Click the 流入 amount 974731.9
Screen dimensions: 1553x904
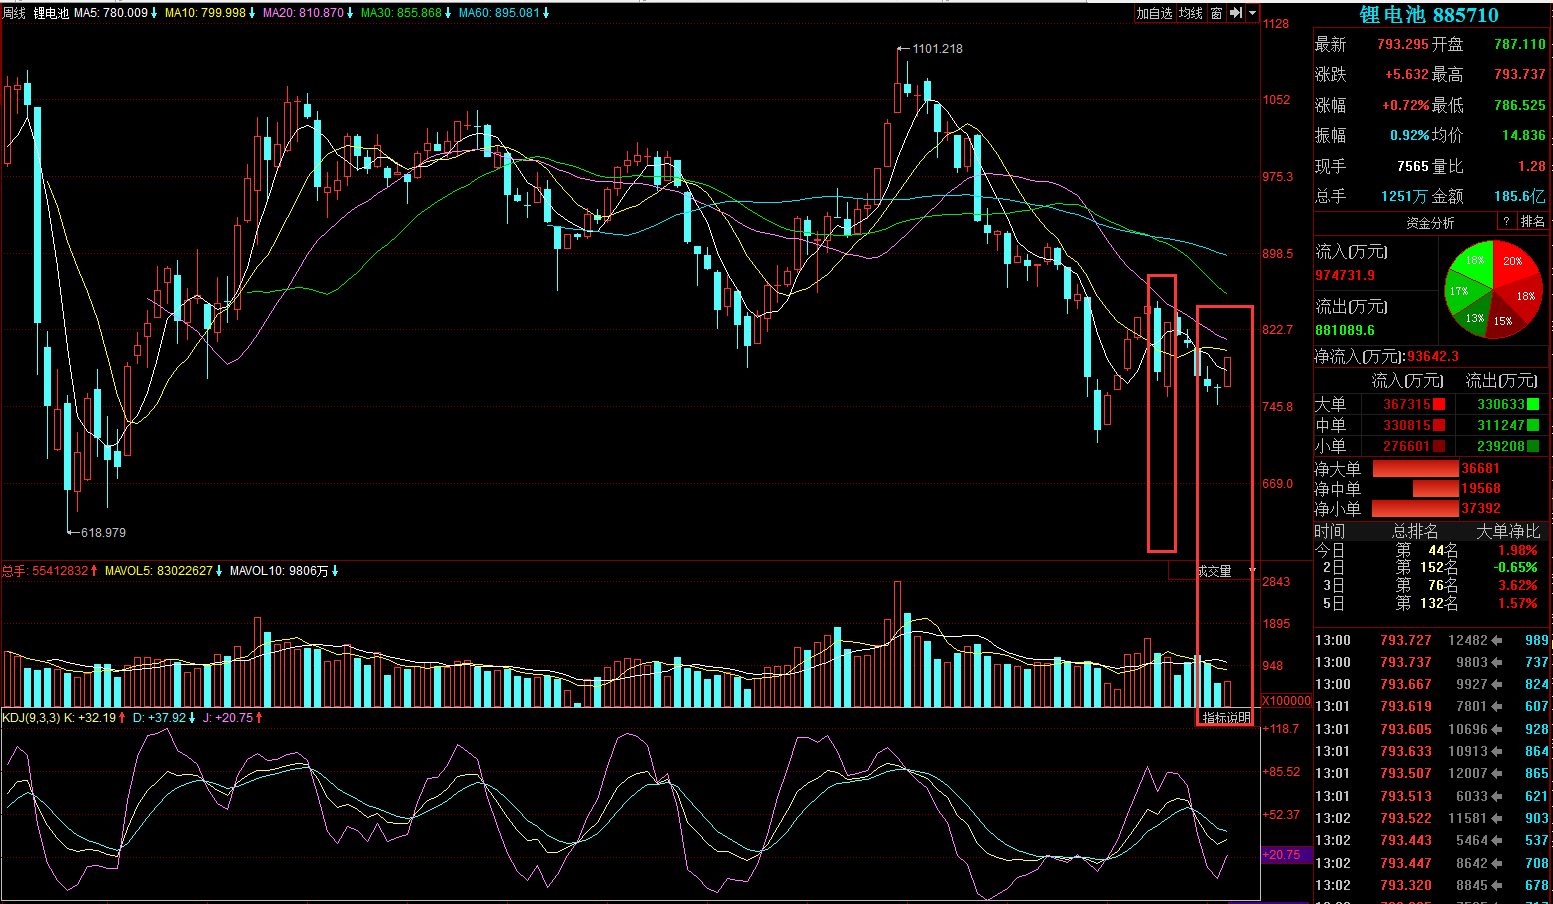click(1345, 275)
